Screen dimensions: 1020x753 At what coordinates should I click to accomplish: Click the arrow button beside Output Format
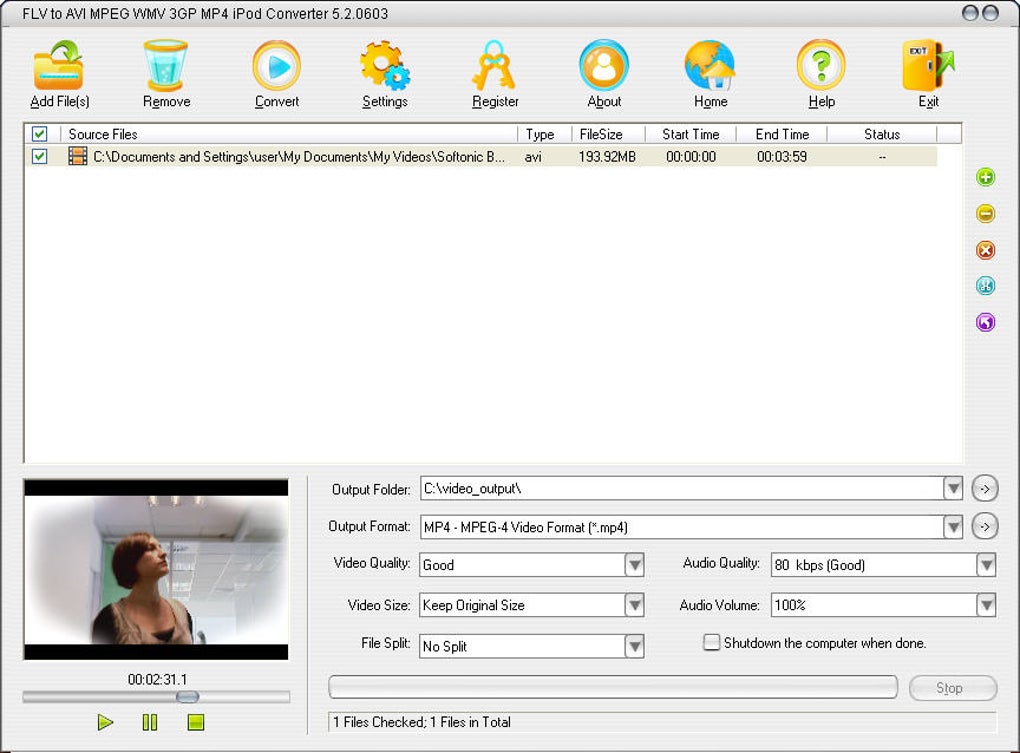[985, 526]
